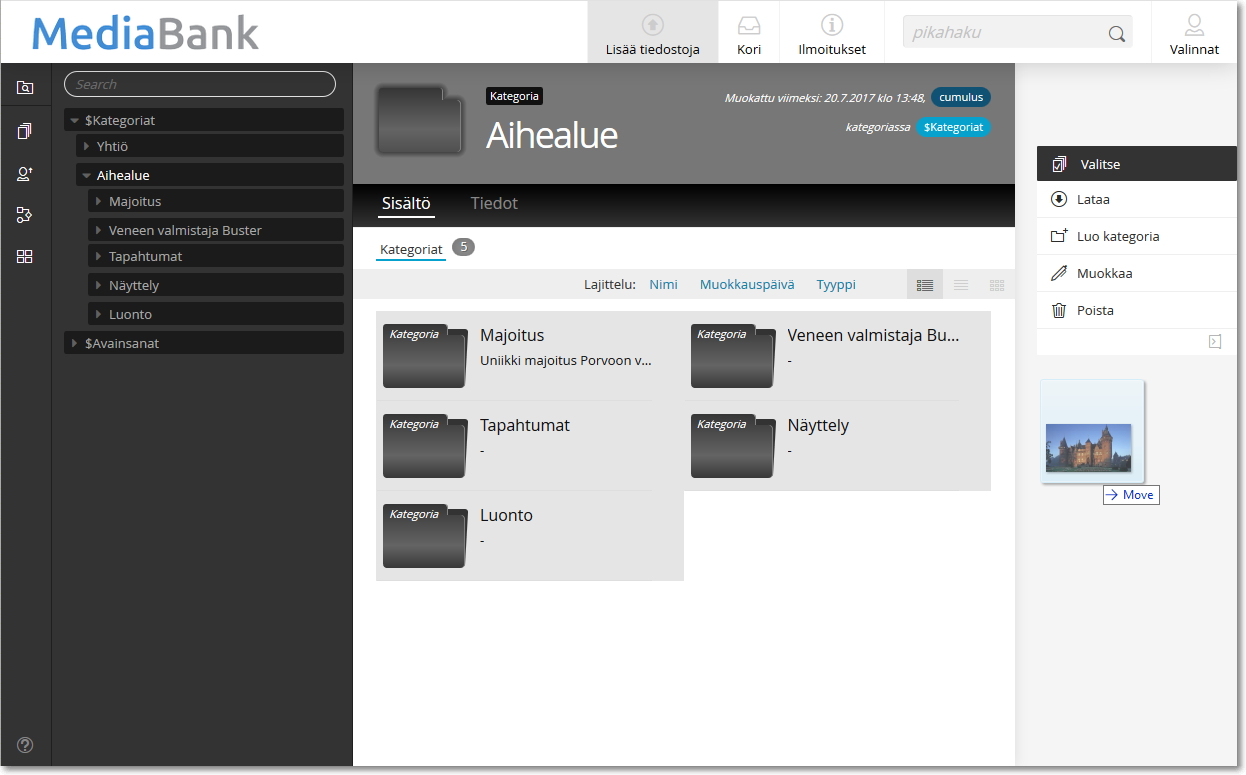Click the Lisää tiedostoja upload icon
1246x775 pixels.
(x=652, y=25)
